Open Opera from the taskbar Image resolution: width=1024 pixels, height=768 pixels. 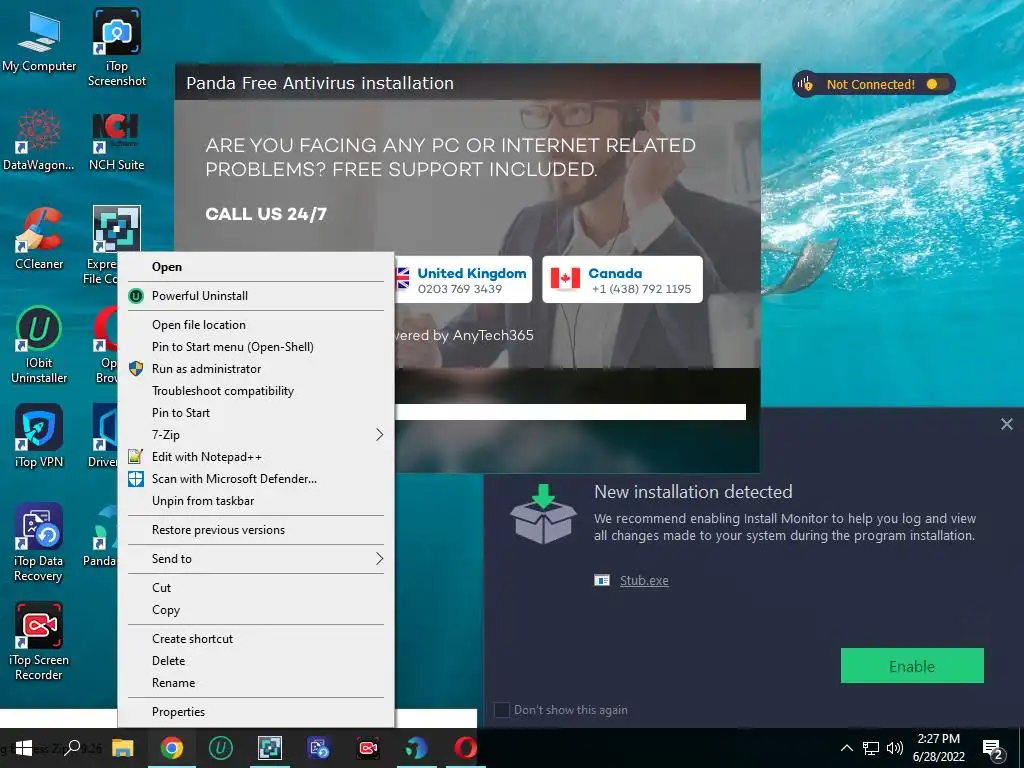coord(465,748)
